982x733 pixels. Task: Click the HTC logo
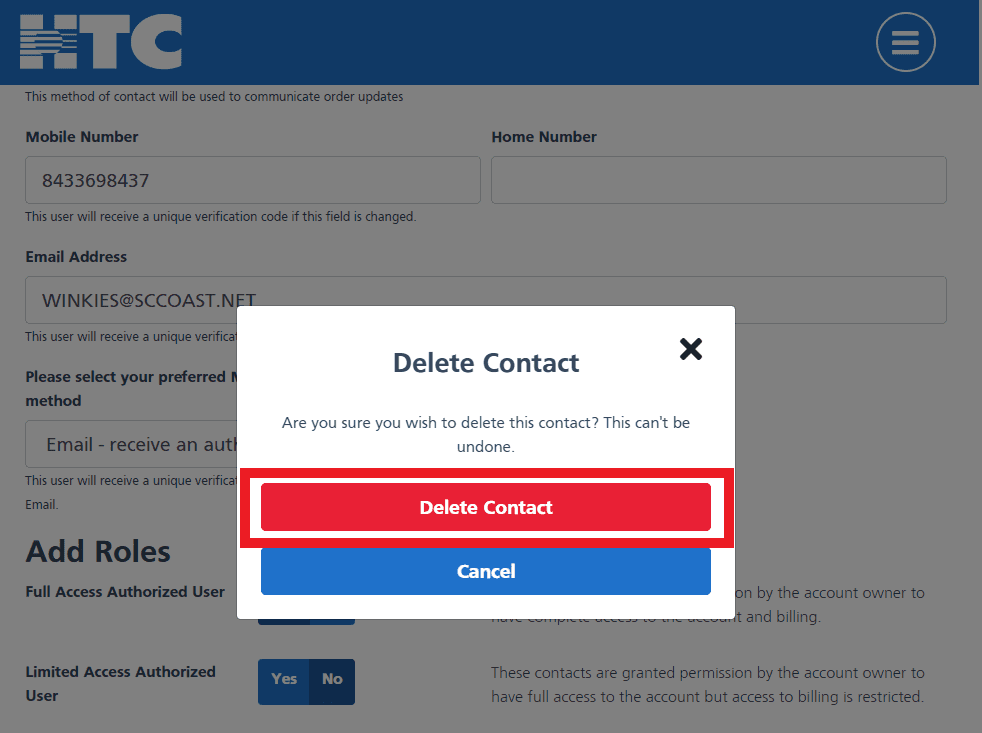[100, 42]
